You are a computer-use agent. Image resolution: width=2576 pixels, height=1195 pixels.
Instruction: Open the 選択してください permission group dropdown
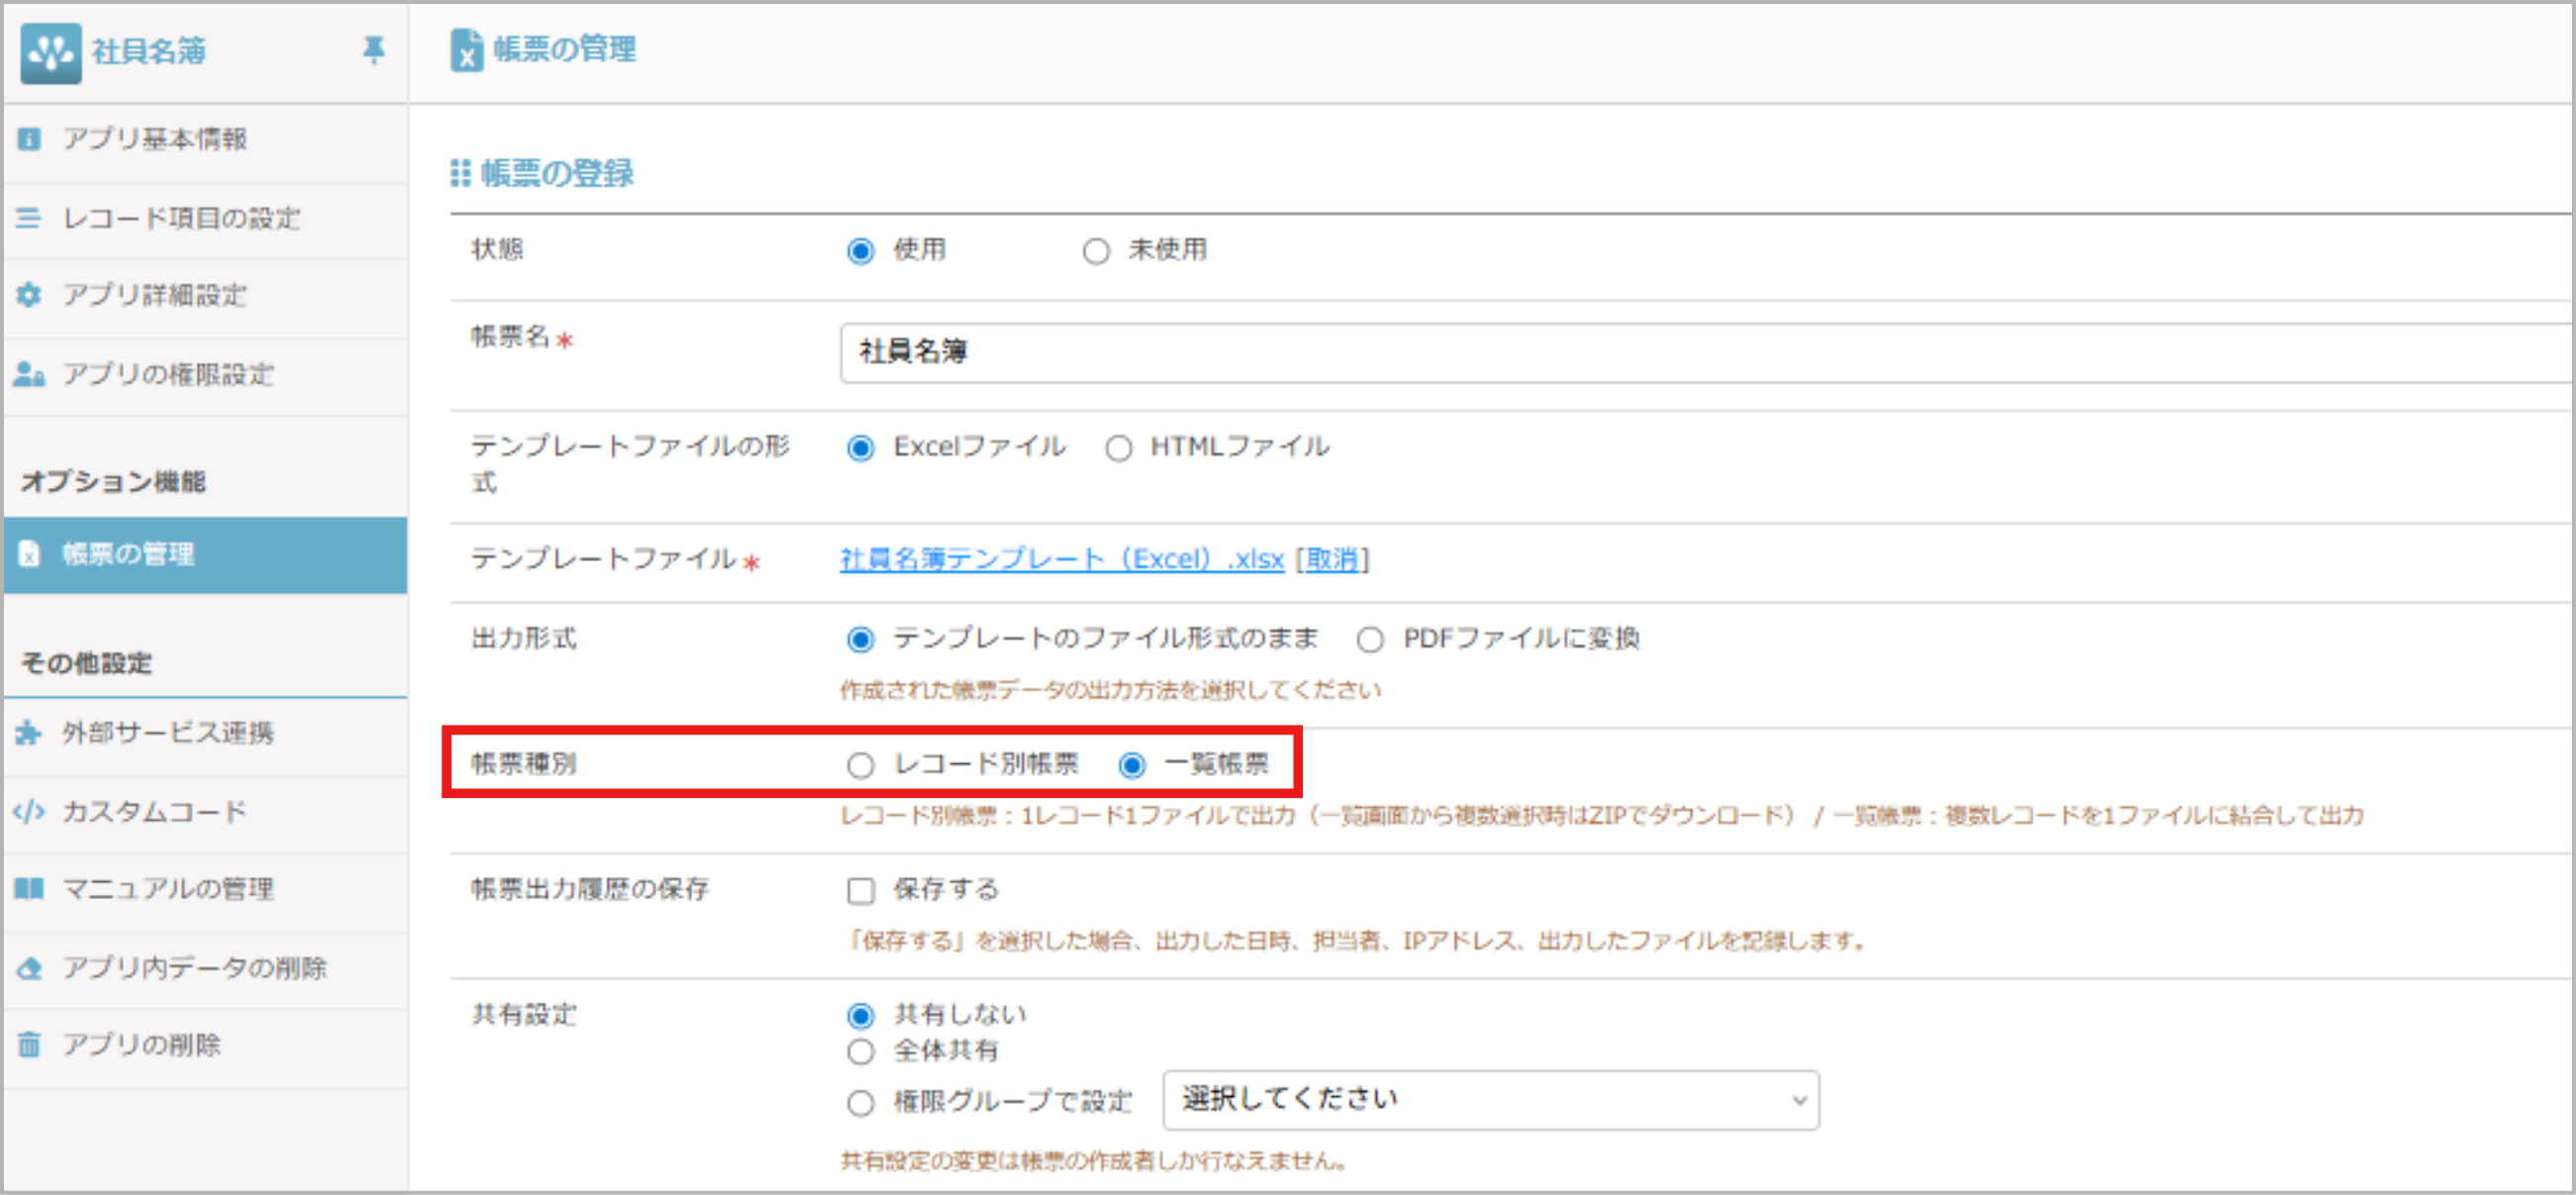coord(1491,1099)
